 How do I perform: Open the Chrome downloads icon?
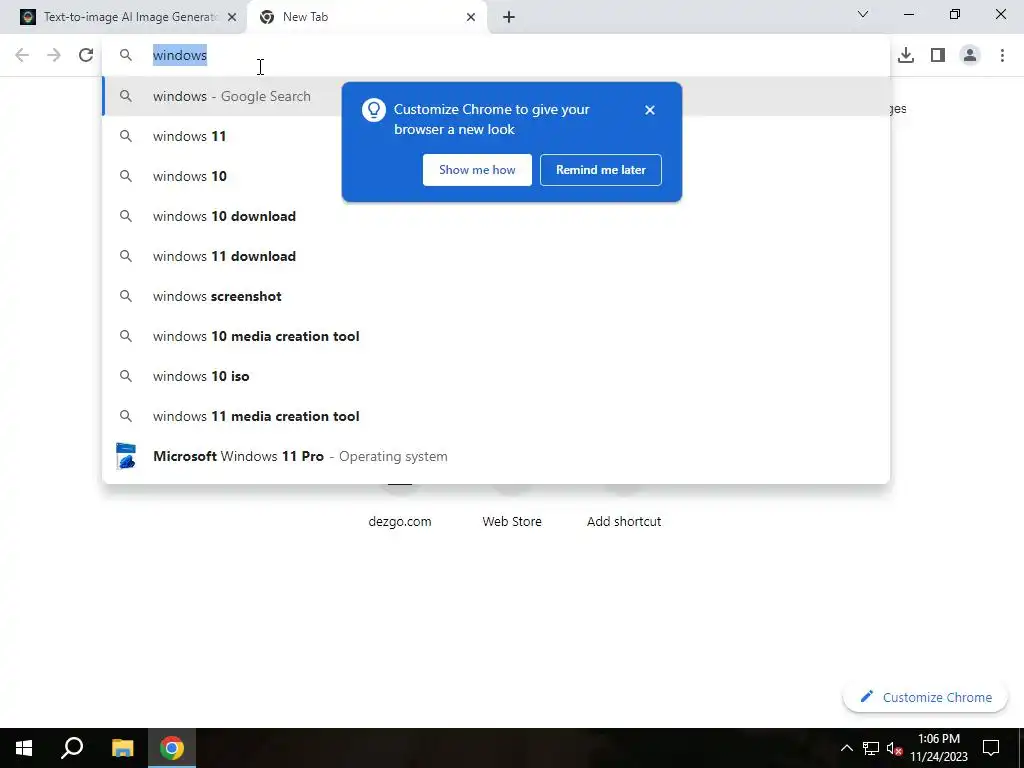(906, 55)
